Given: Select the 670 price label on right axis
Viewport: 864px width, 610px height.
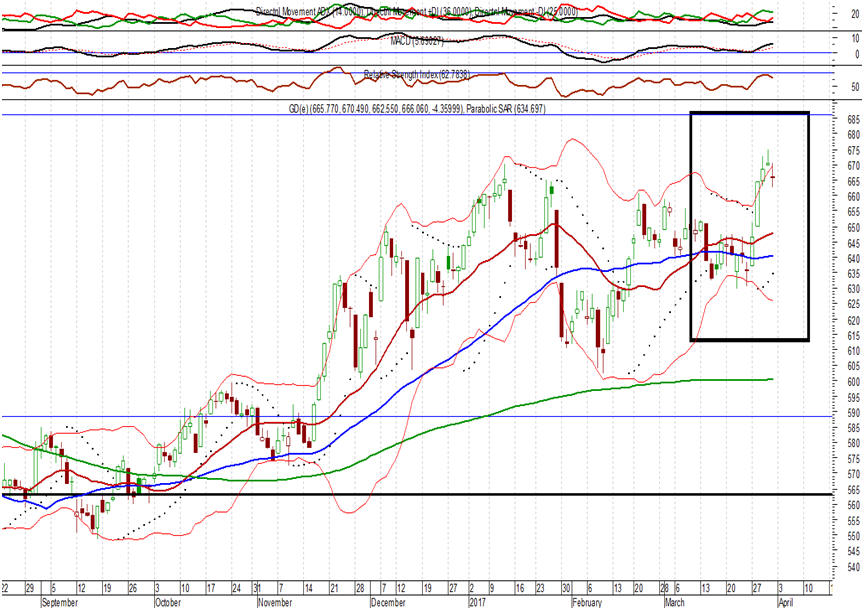Looking at the screenshot, I should (x=854, y=166).
